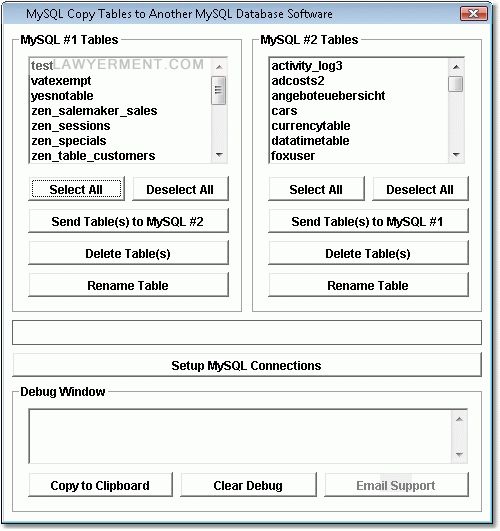Viewport: 500px width, 531px height.
Task: Select cars table in MySQL #2 list
Action: click(x=359, y=111)
